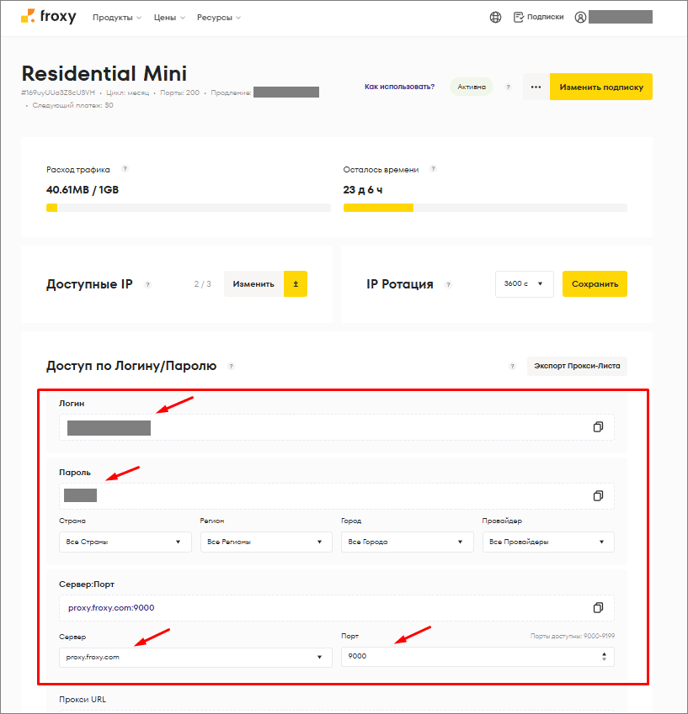This screenshot has height=714, width=688.
Task: Copy the login with its copy icon
Action: point(598,427)
